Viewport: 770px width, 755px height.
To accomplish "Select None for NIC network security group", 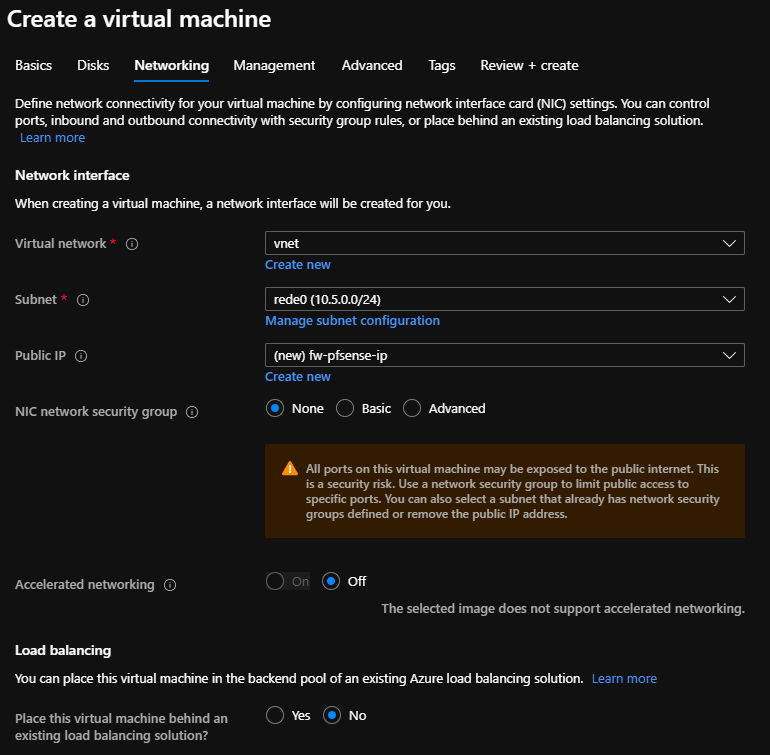I will [x=275, y=408].
